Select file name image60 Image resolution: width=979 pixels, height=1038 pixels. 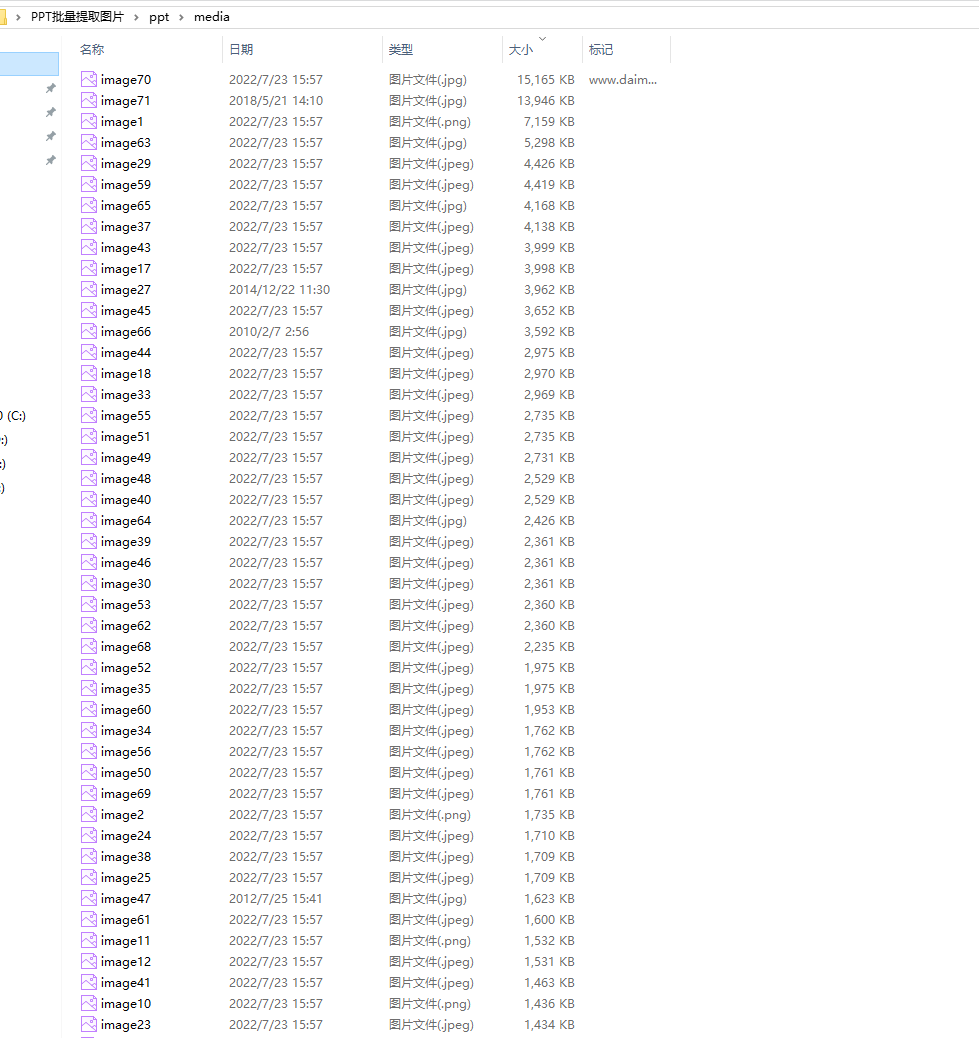tap(126, 710)
